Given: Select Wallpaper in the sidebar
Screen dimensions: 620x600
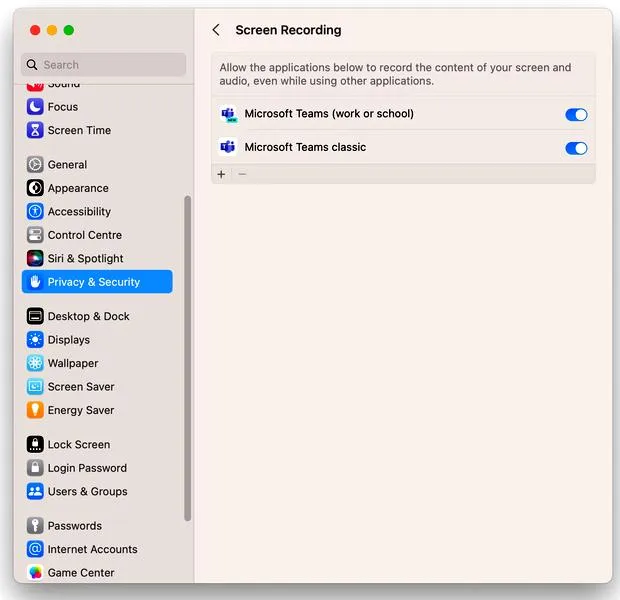Looking at the screenshot, I should [x=99, y=363].
